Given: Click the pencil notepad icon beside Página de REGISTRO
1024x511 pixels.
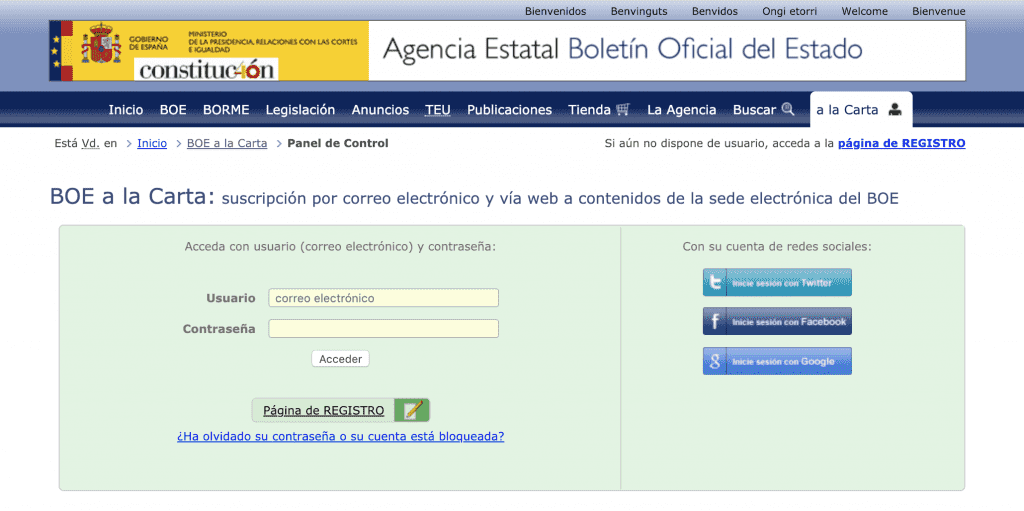Looking at the screenshot, I should coord(412,410).
